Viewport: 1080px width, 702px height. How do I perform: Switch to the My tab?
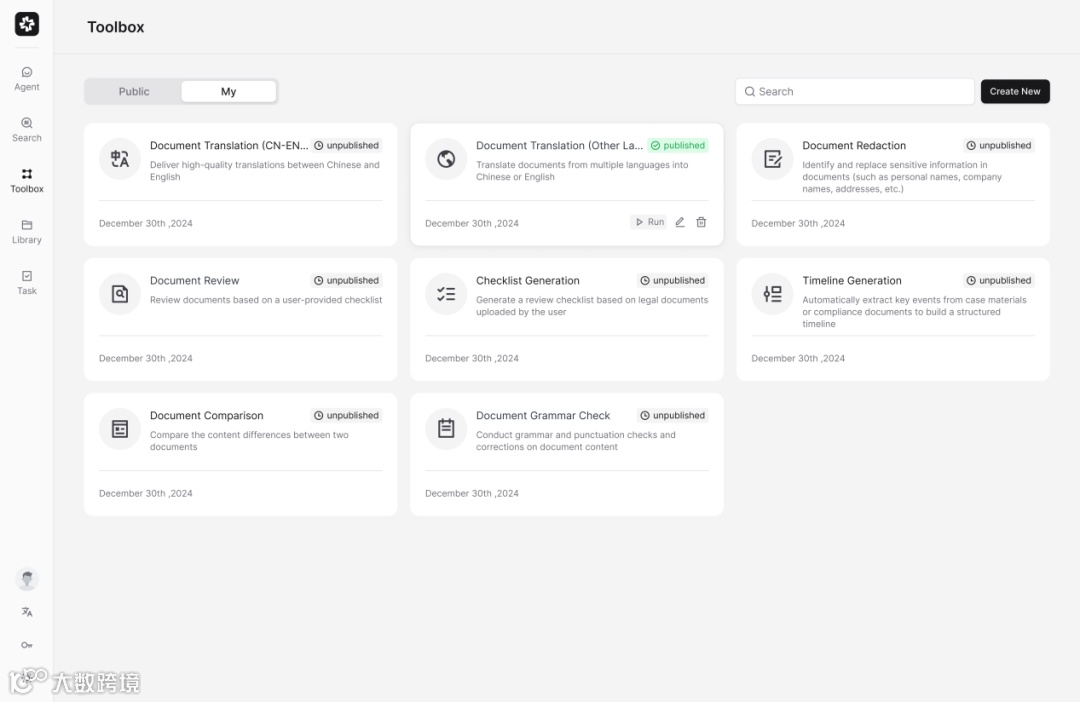pyautogui.click(x=229, y=92)
